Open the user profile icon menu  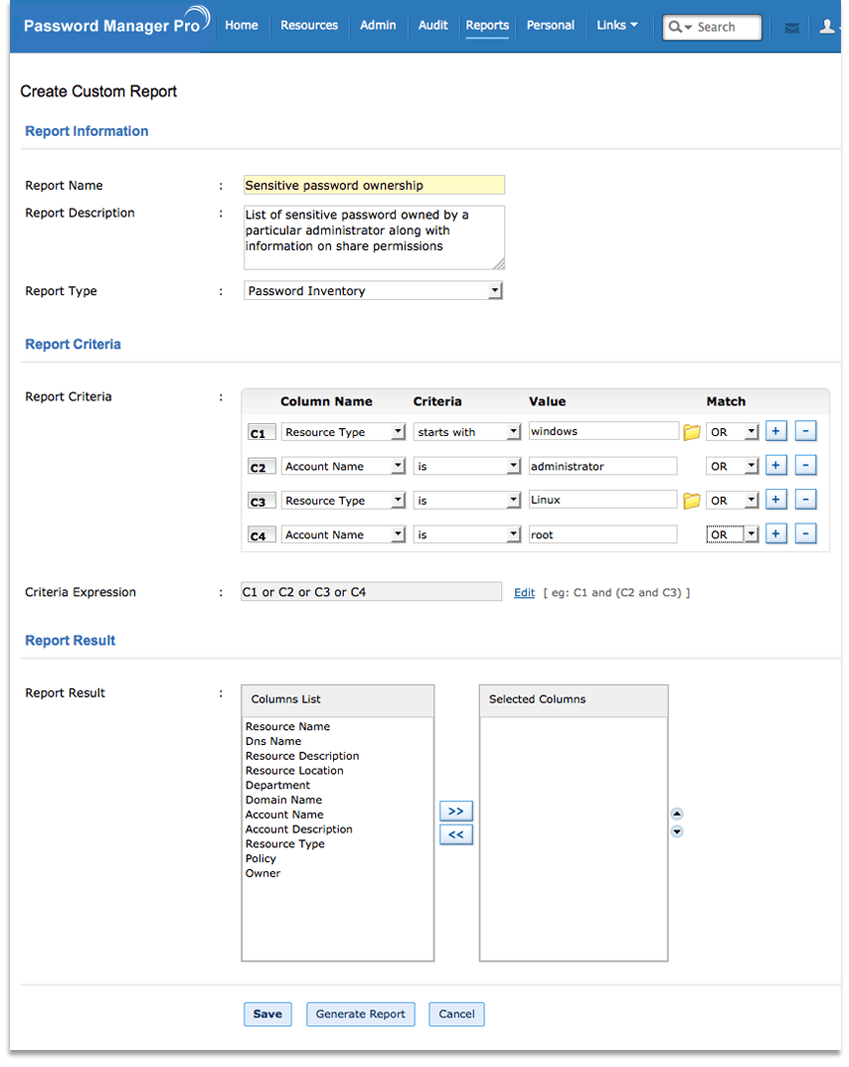[x=827, y=27]
